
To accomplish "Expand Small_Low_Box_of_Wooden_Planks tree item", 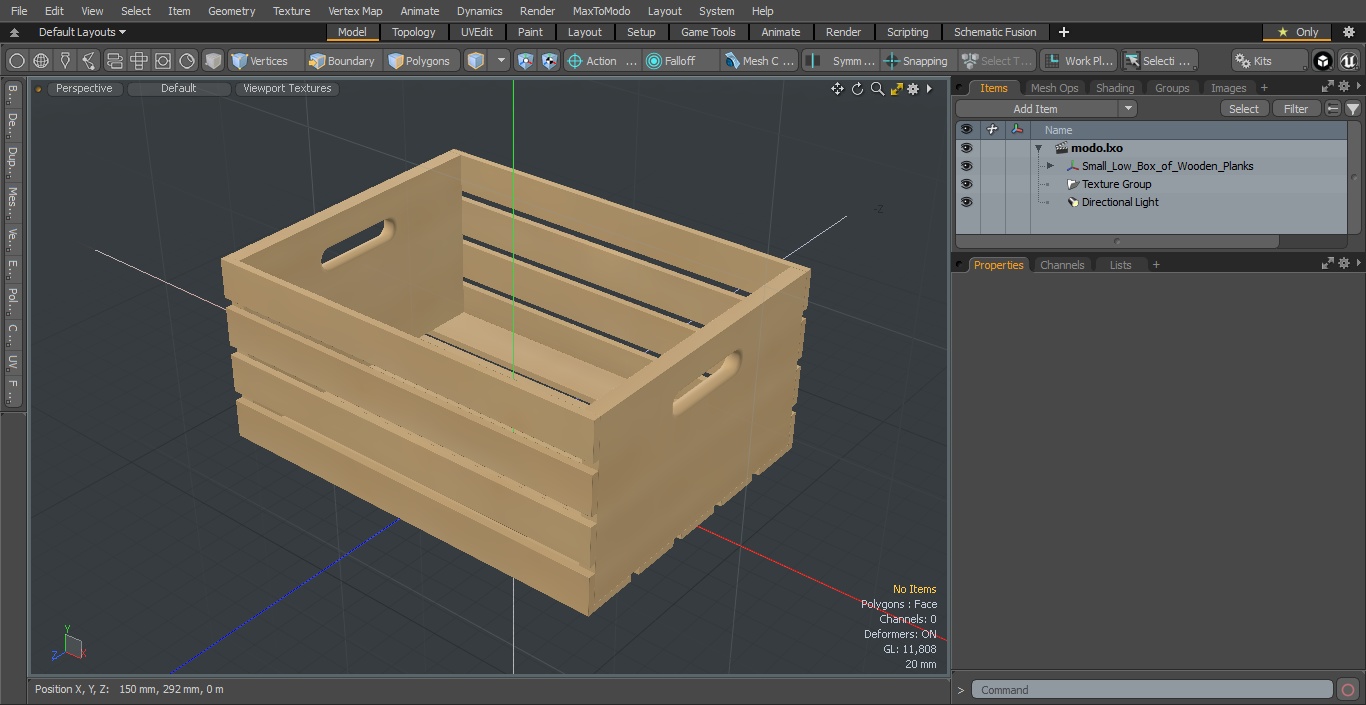I will 1050,166.
